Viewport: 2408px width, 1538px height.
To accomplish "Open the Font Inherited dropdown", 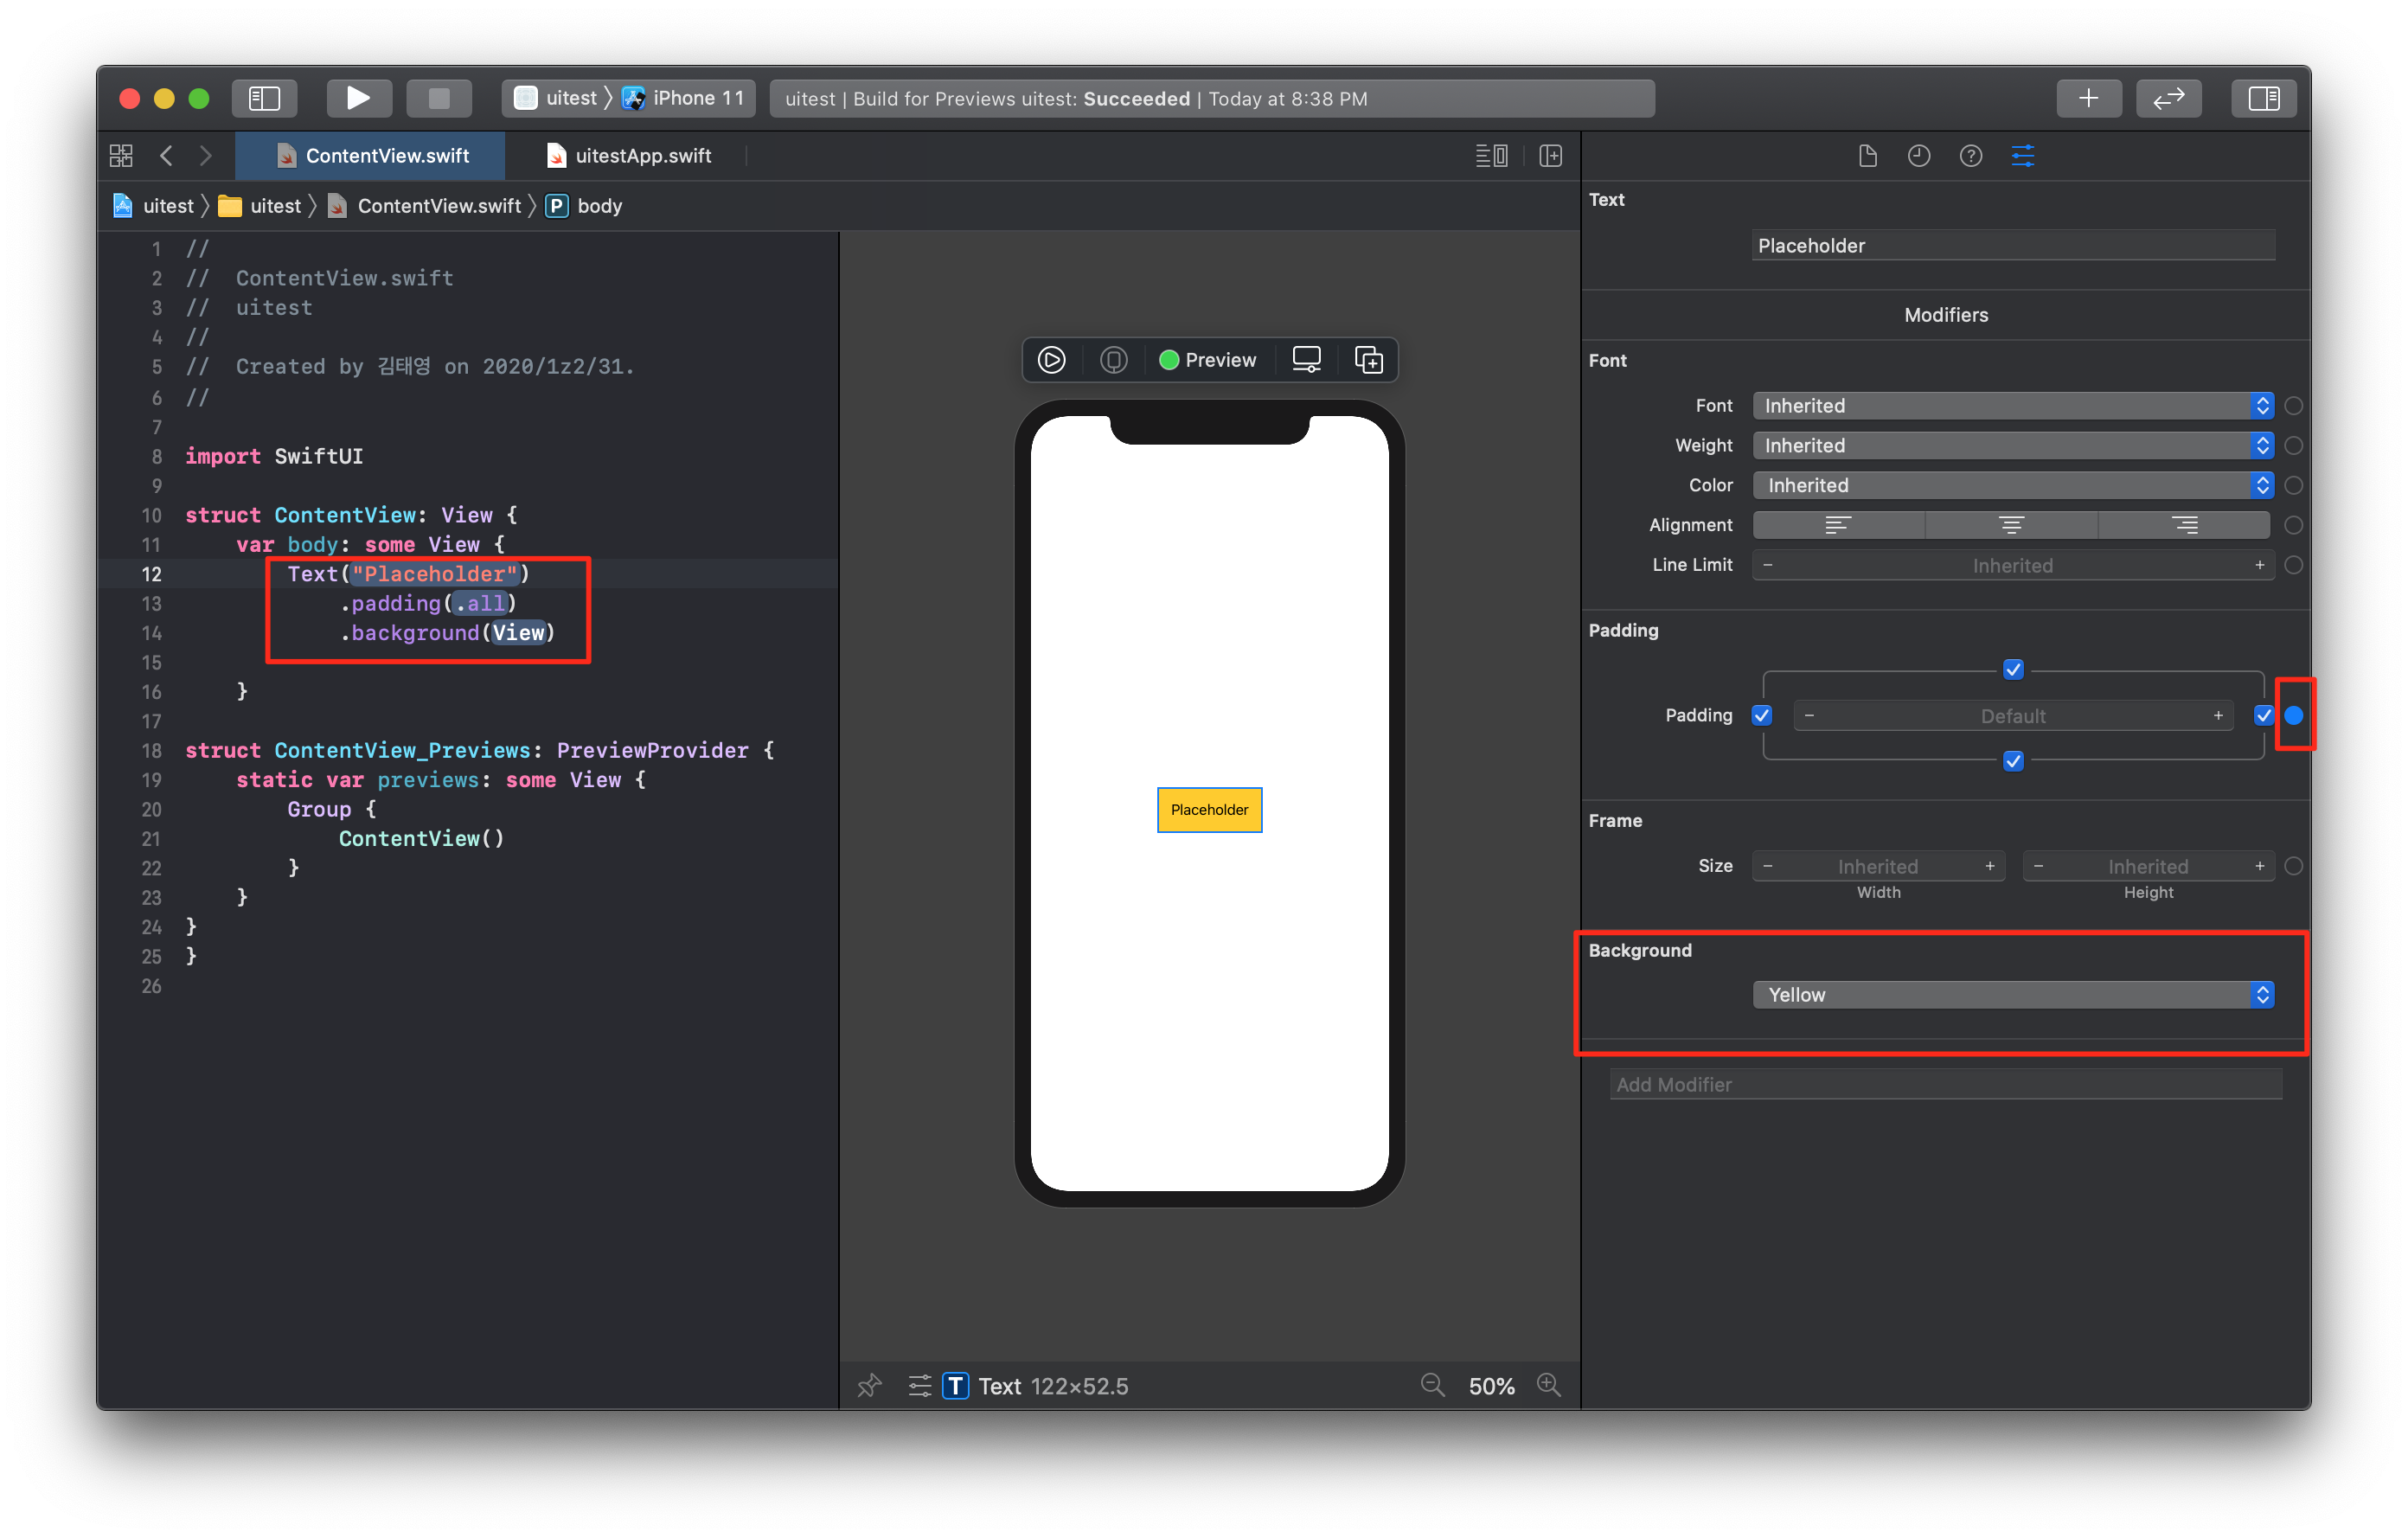I will point(2012,405).
